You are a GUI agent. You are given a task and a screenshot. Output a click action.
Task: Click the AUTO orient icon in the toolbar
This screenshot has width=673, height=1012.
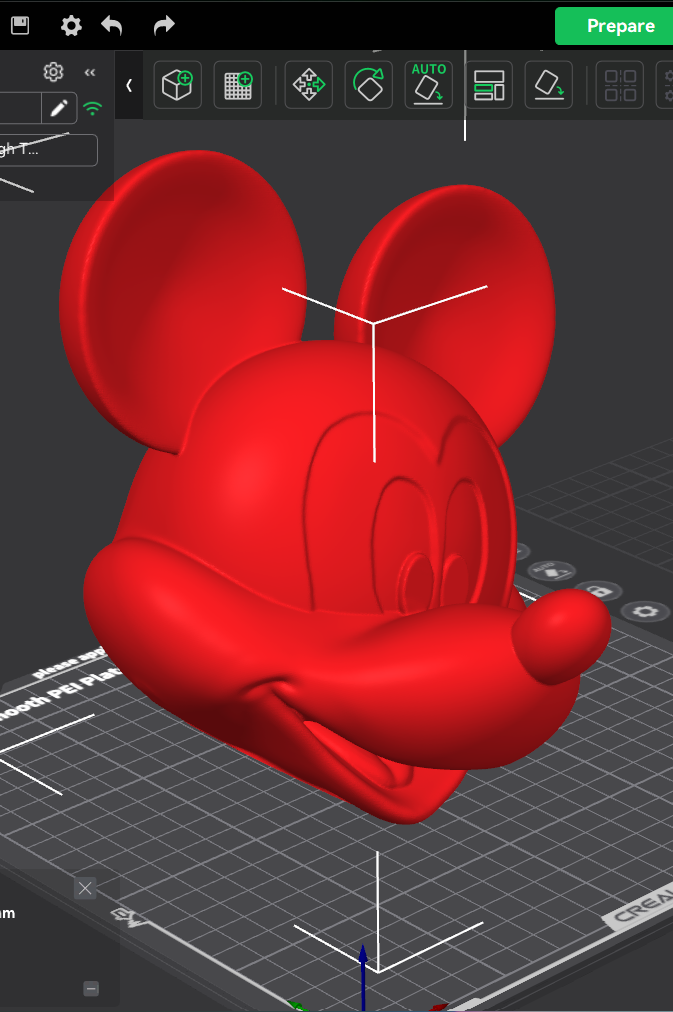pos(428,85)
